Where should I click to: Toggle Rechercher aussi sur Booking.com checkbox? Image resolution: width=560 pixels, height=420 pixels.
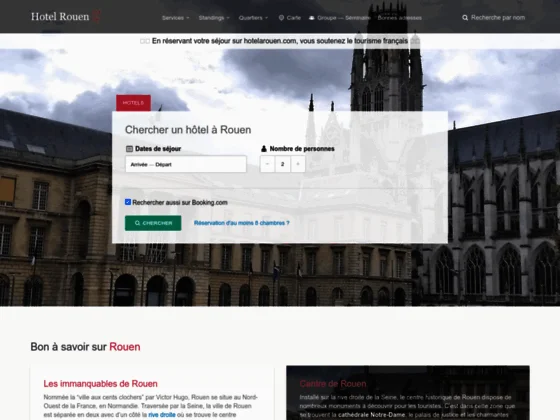click(x=128, y=202)
